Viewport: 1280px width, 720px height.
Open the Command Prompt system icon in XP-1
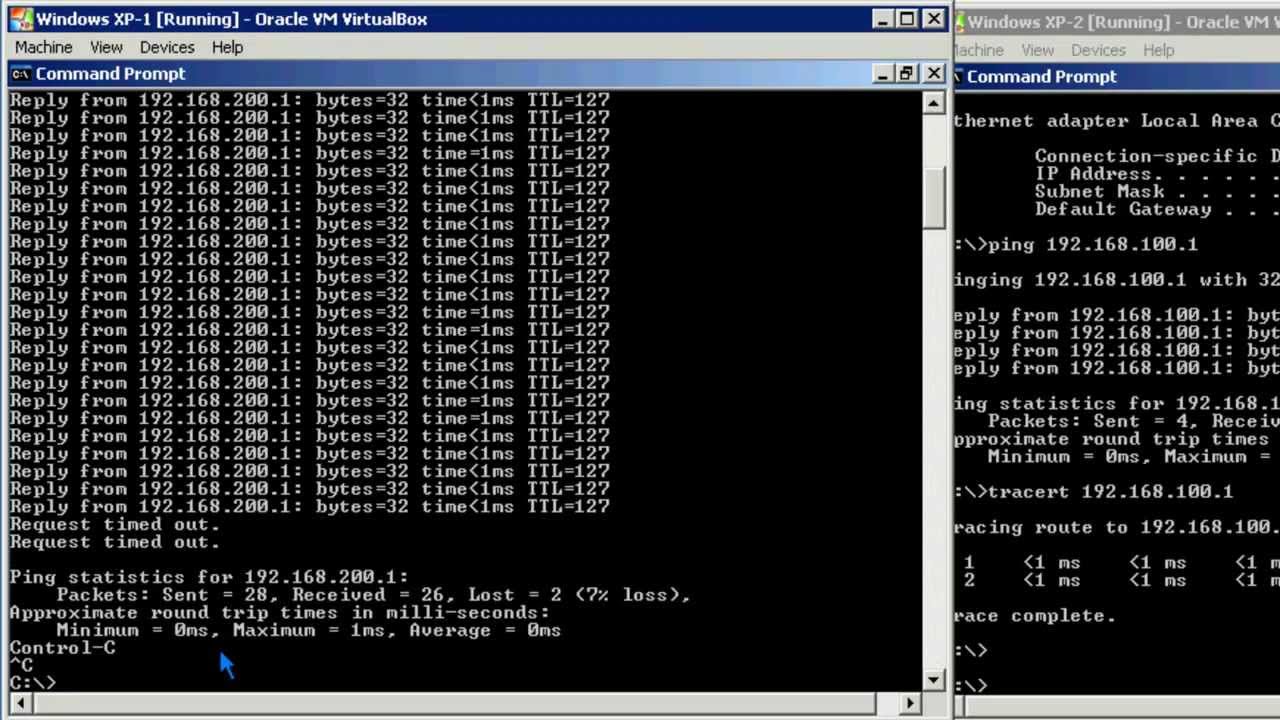click(20, 74)
